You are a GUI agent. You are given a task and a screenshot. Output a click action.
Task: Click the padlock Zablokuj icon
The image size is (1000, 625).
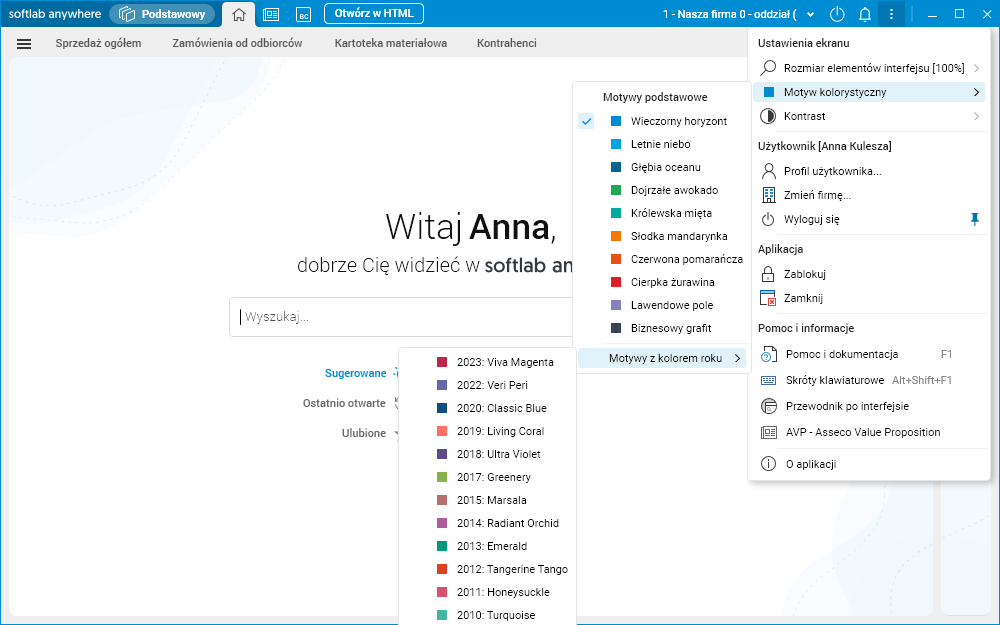pos(768,274)
